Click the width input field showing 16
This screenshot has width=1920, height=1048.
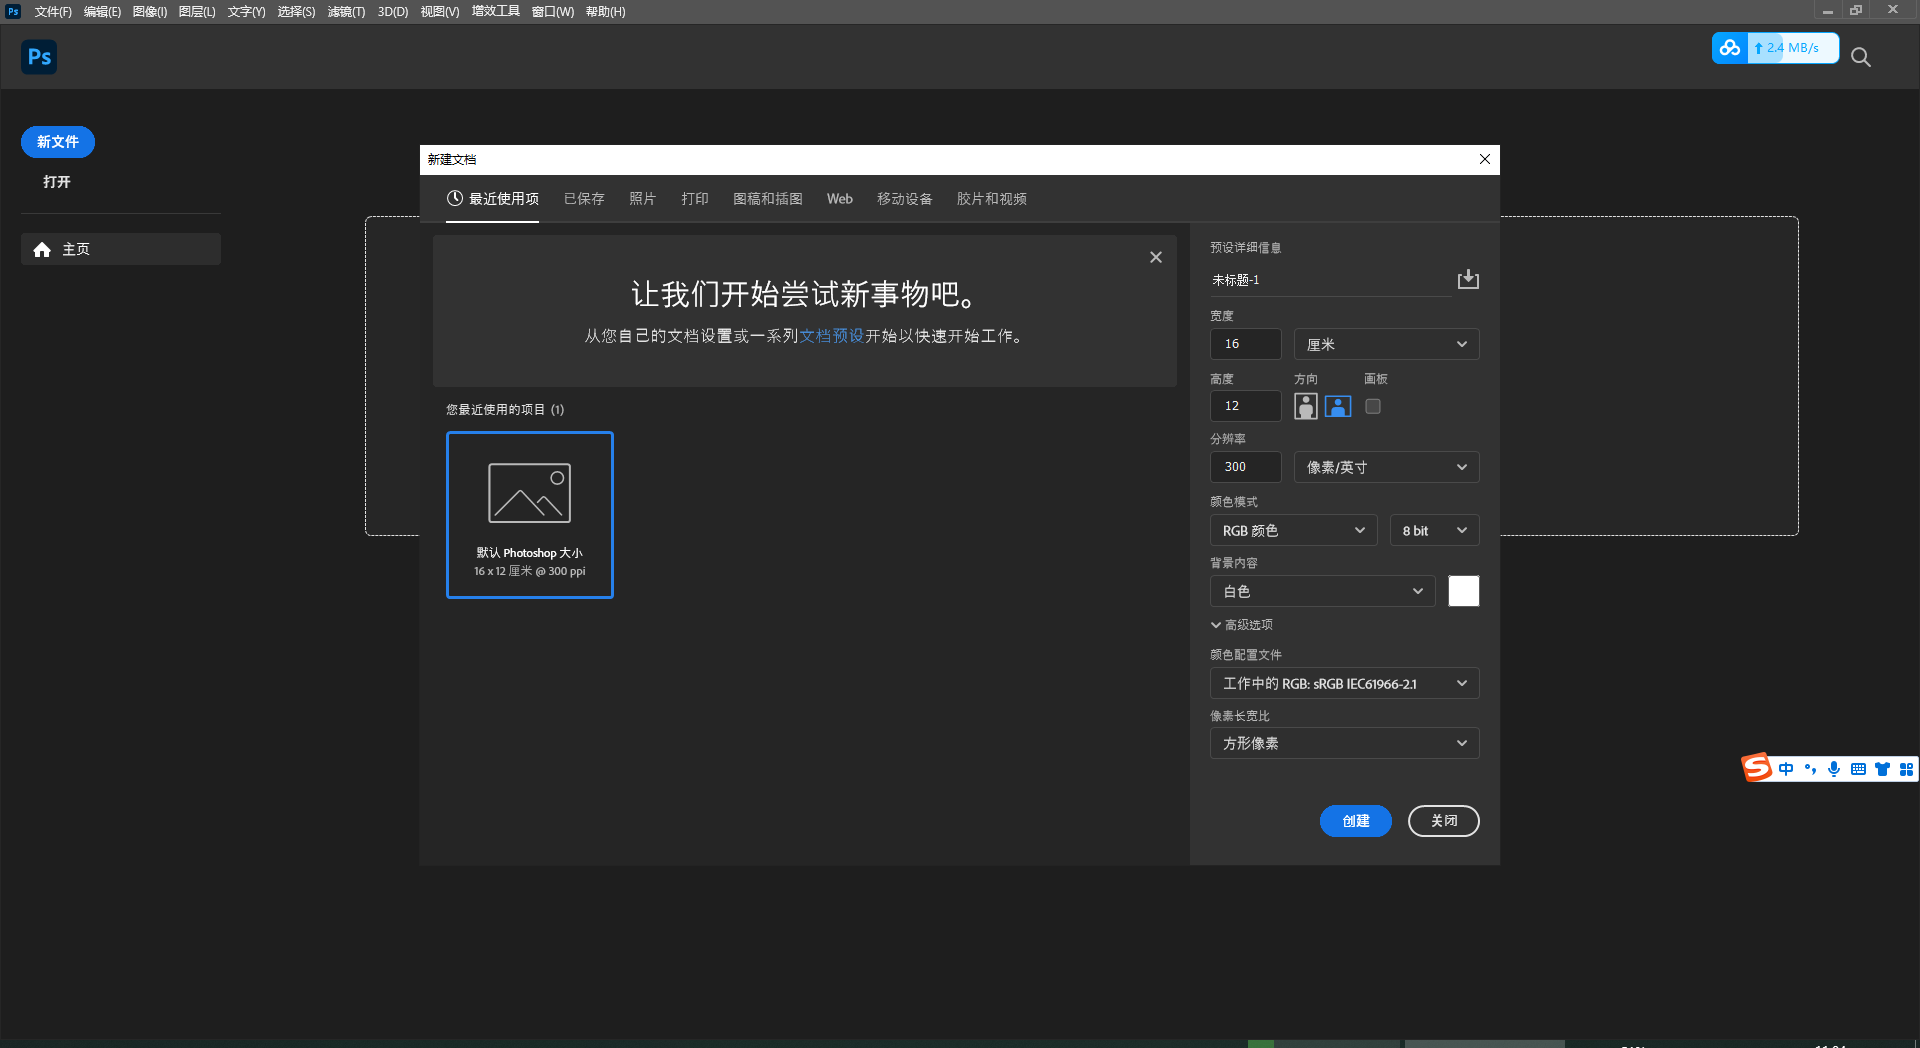(x=1246, y=344)
